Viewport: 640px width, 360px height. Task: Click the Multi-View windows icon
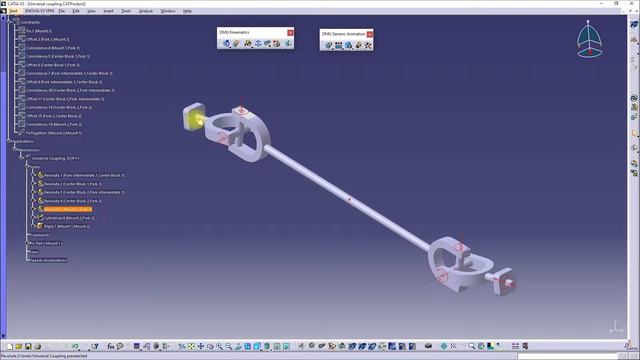tap(248, 346)
